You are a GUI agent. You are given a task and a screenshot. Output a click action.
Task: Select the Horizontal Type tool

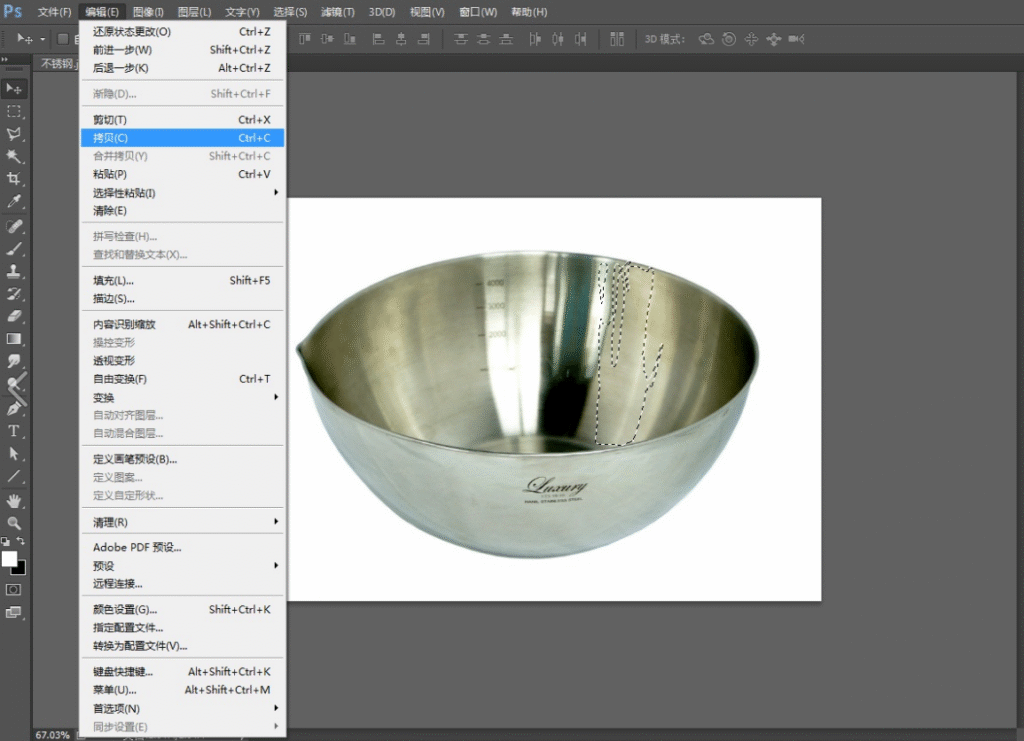tap(14, 431)
